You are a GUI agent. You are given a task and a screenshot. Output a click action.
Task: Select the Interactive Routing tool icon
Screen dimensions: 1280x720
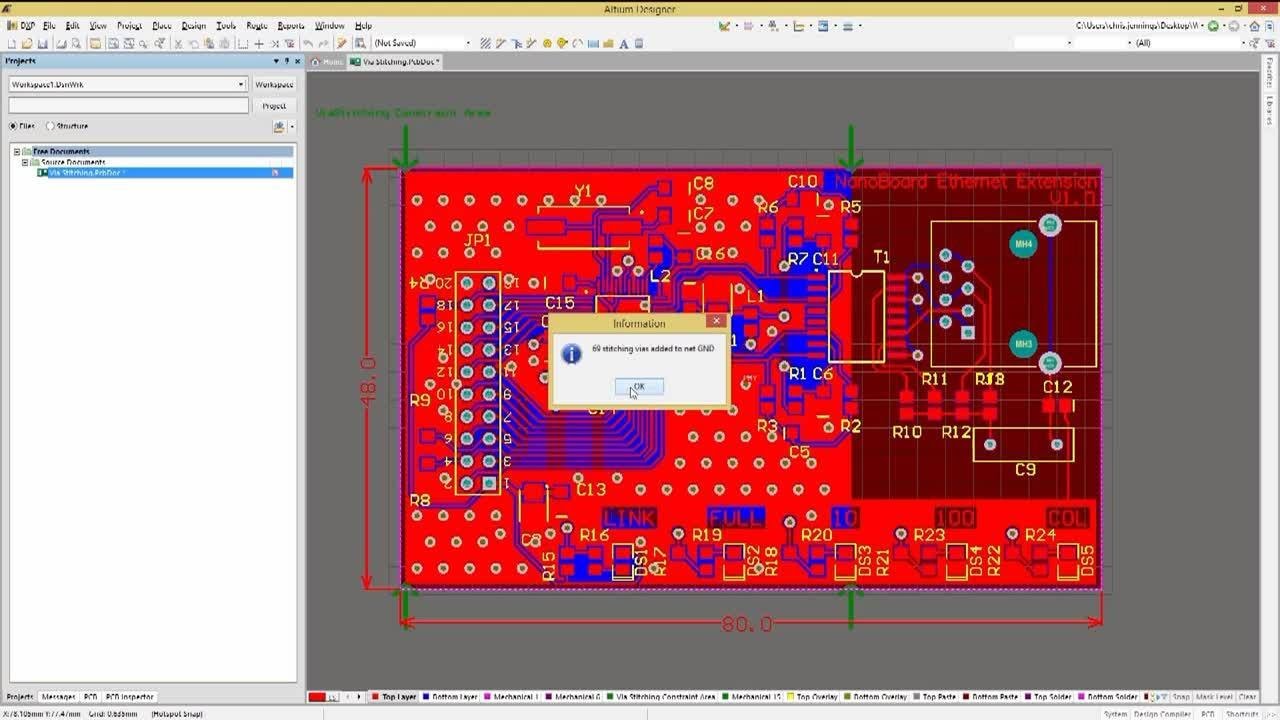501,43
